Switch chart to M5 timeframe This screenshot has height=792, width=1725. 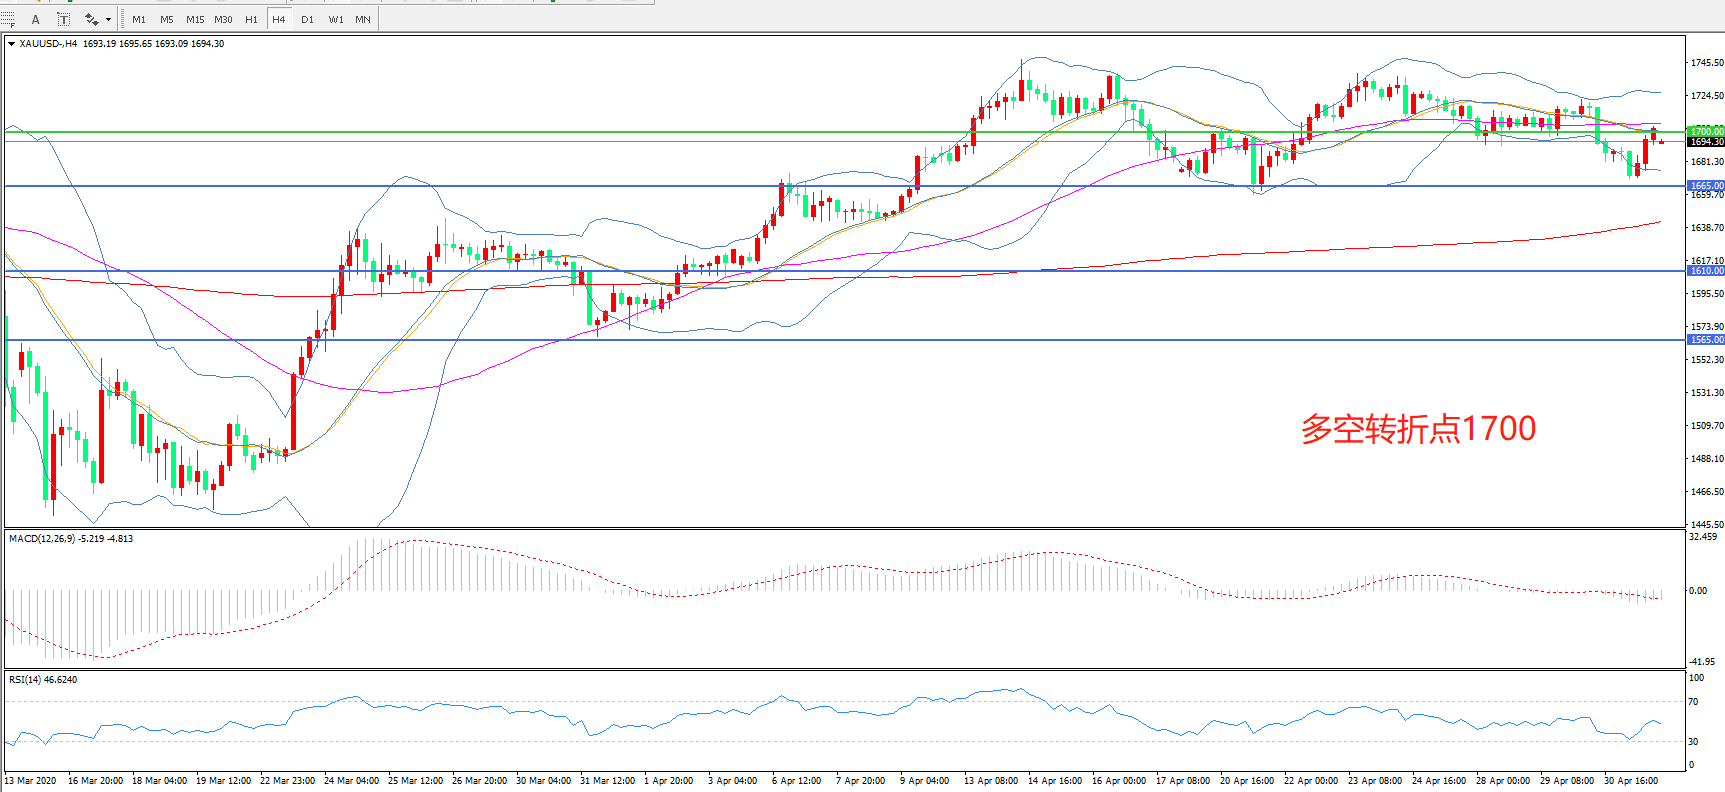166,19
